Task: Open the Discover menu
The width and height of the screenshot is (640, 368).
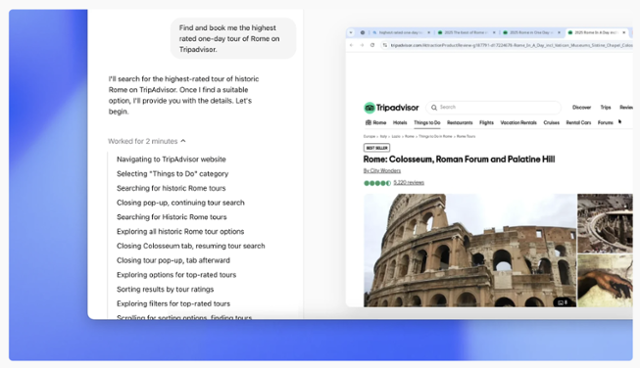Action: (582, 107)
